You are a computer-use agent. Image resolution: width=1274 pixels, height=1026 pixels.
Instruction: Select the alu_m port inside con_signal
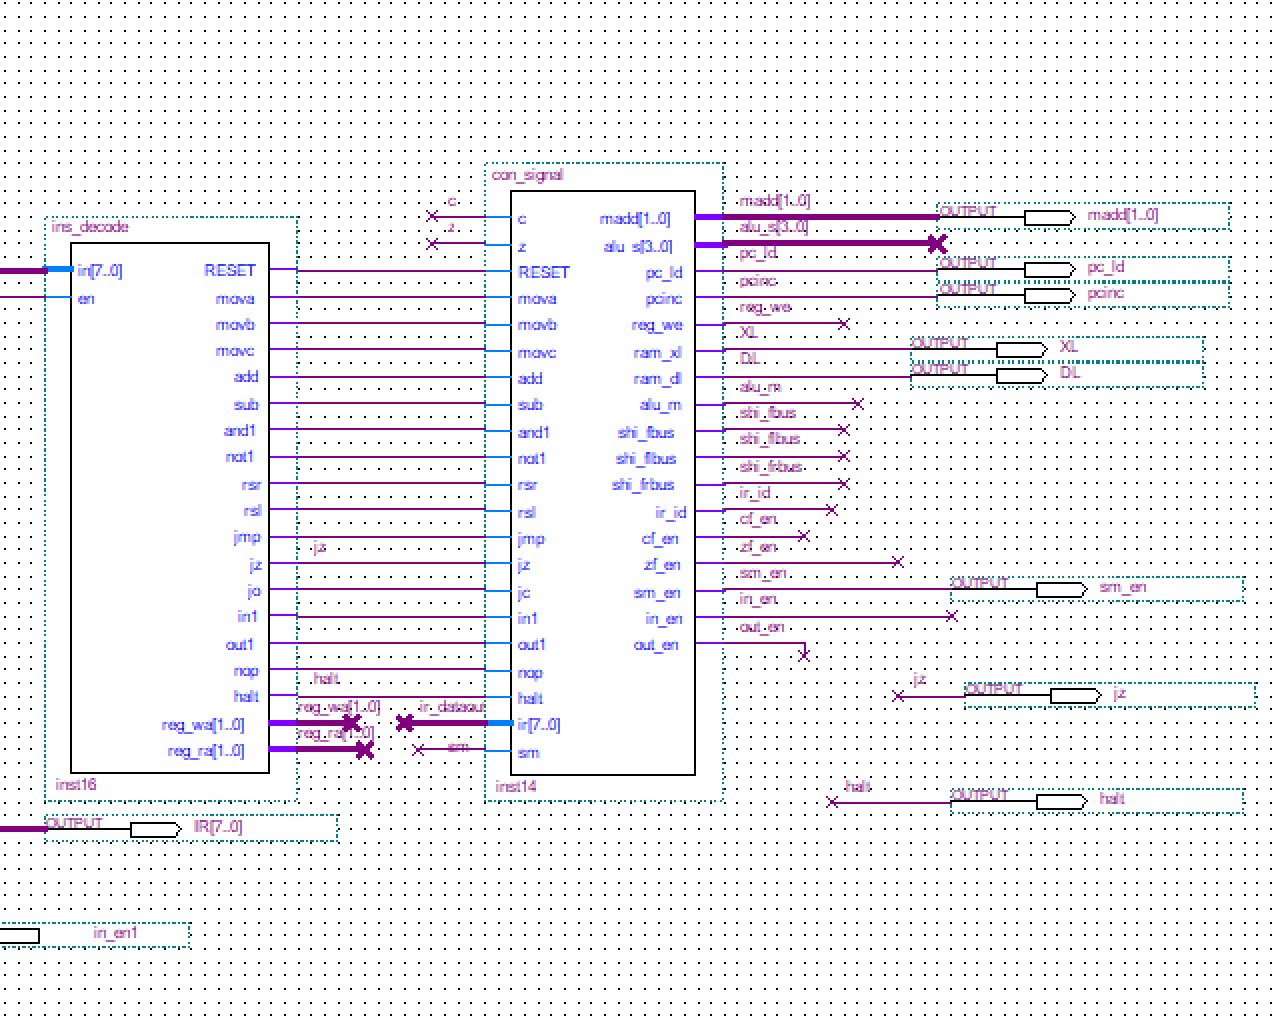tap(661, 405)
